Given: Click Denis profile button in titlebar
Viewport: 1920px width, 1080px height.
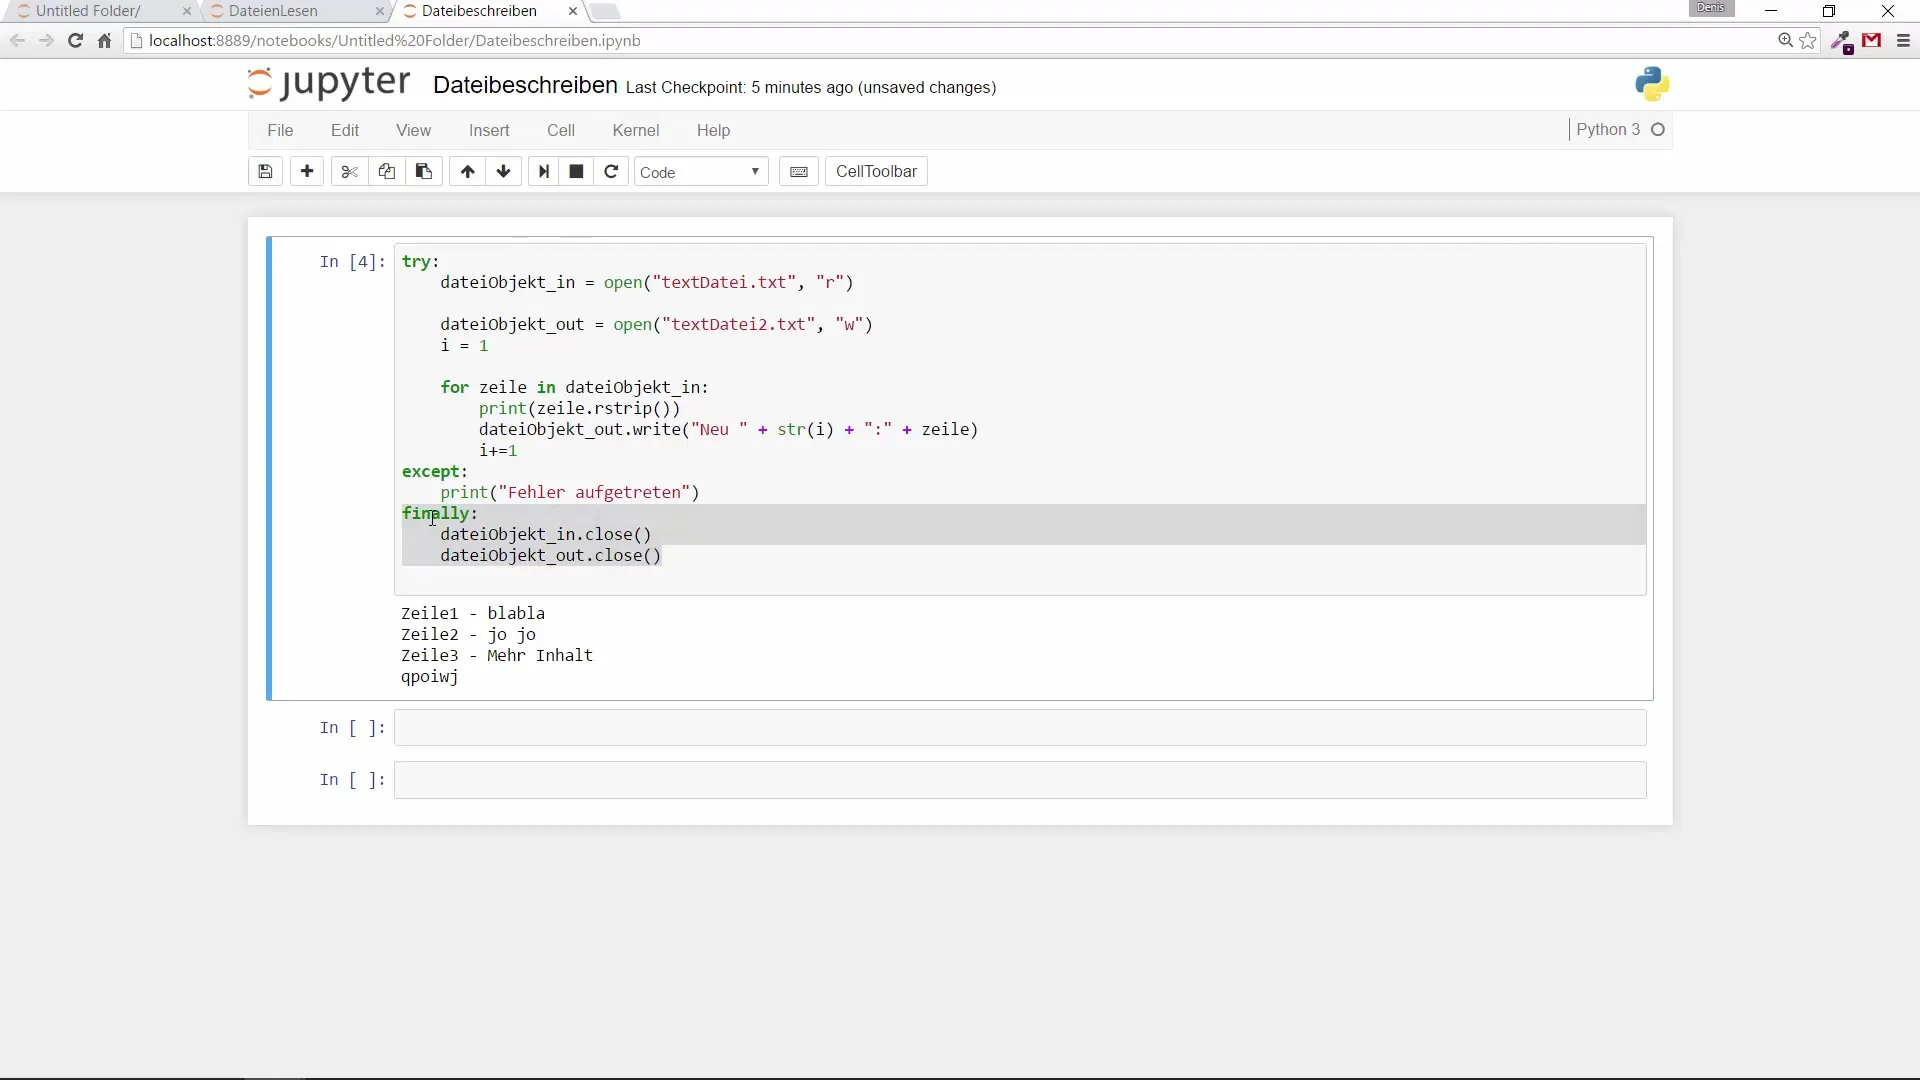Looking at the screenshot, I should pos(1711,9).
